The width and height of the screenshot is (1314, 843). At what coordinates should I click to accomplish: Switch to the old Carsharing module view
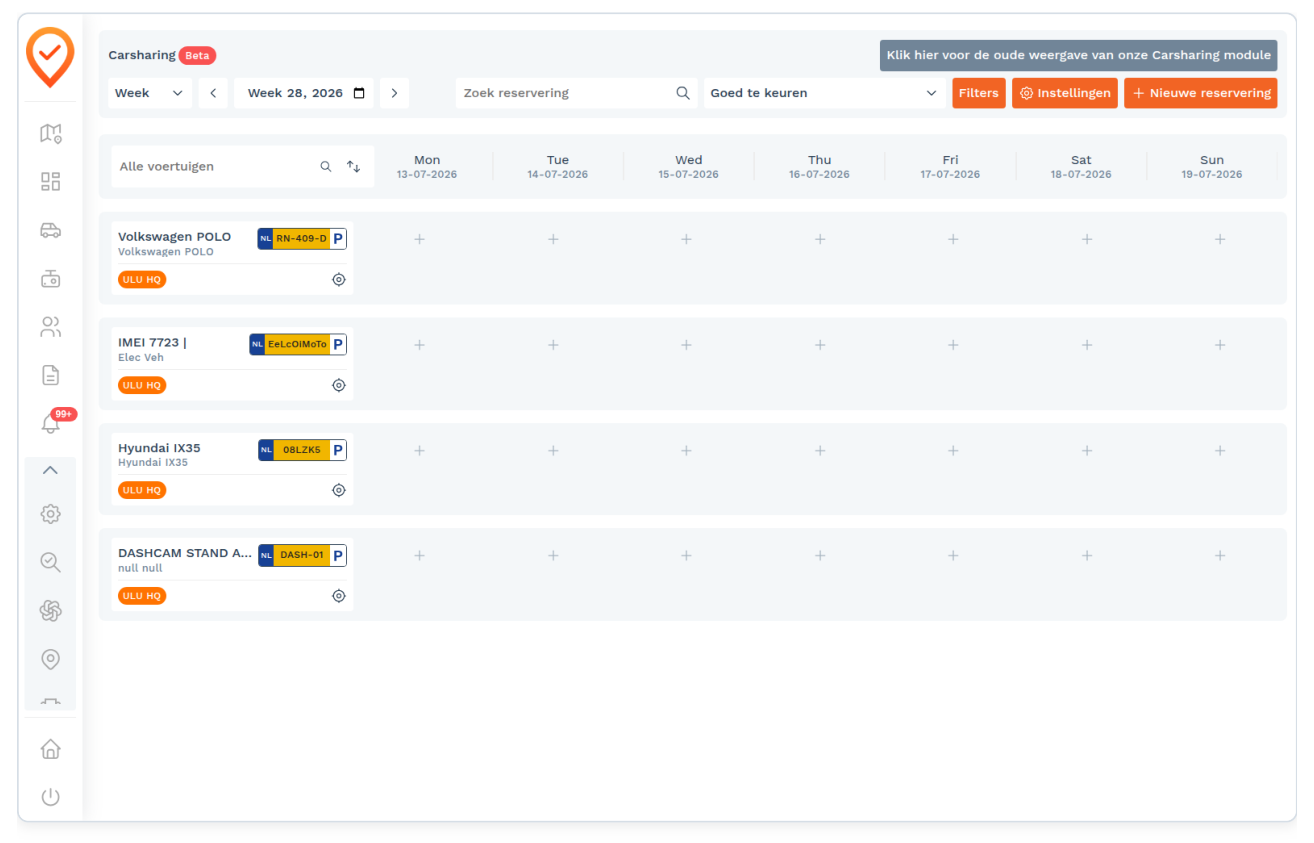point(1079,55)
